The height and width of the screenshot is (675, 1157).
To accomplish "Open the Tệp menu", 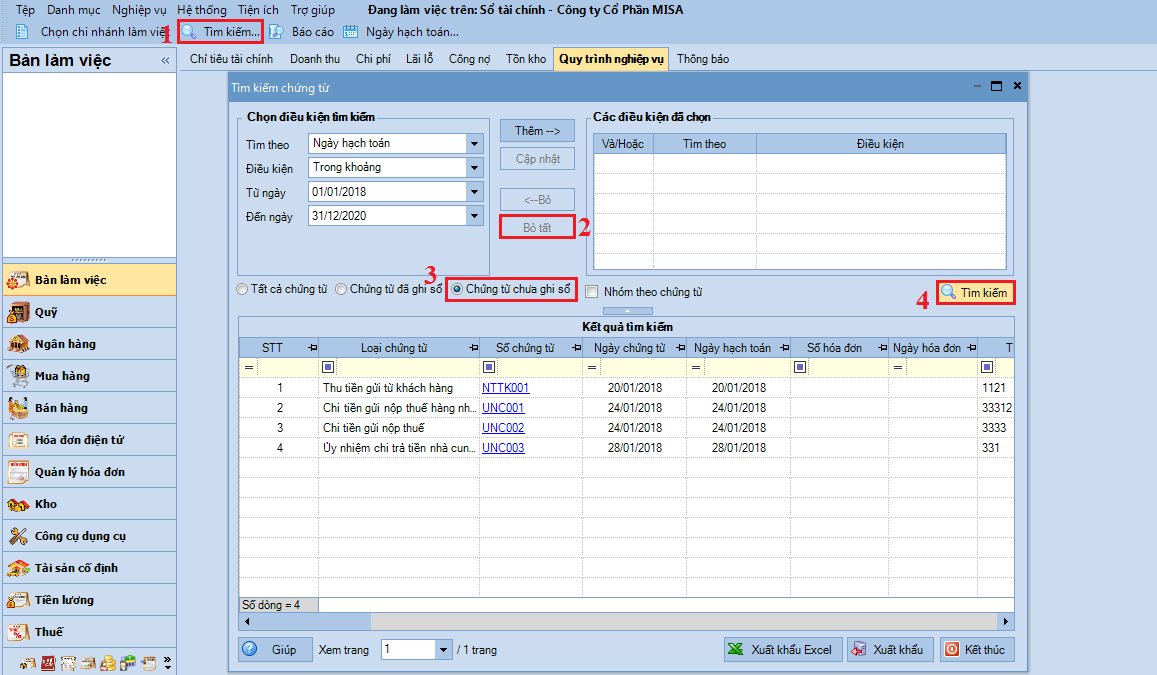I will pyautogui.click(x=25, y=10).
